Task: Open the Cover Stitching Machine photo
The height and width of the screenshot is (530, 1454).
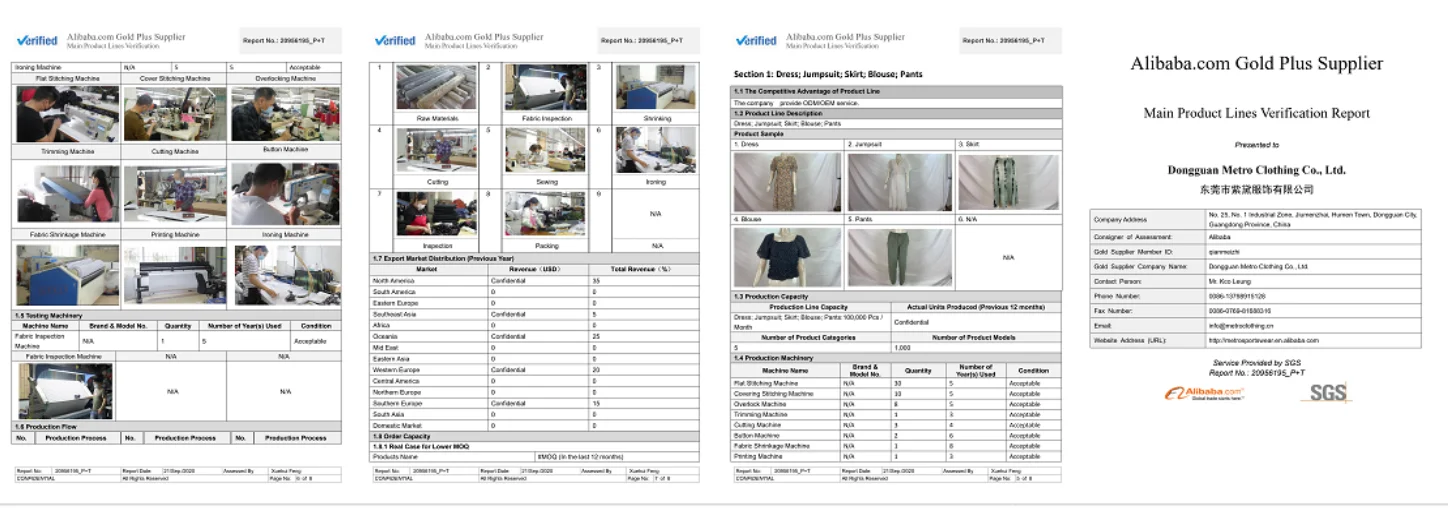Action: [175, 114]
